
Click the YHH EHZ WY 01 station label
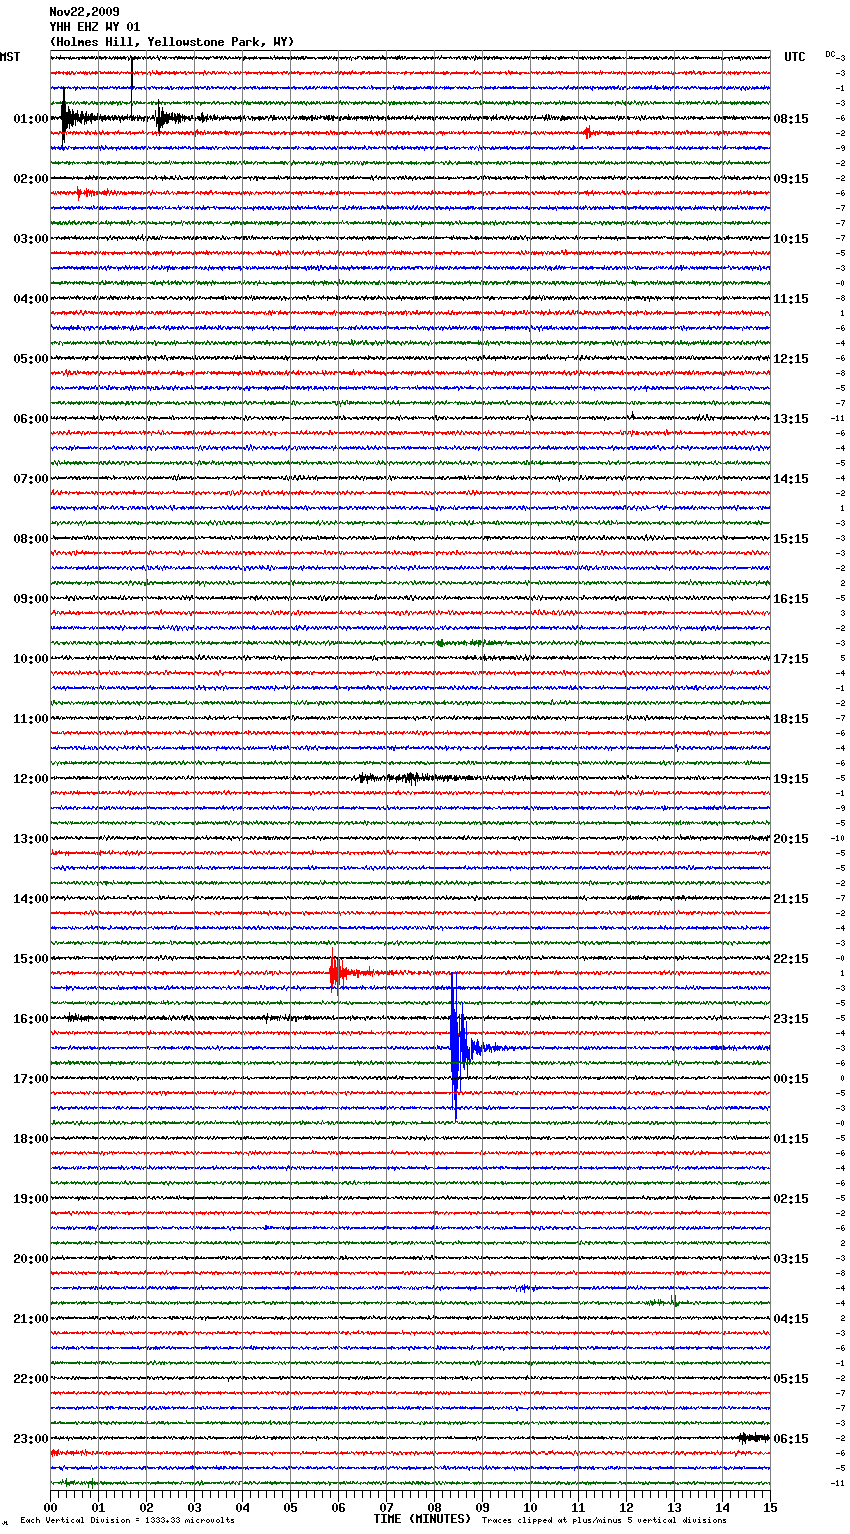click(x=95, y=27)
